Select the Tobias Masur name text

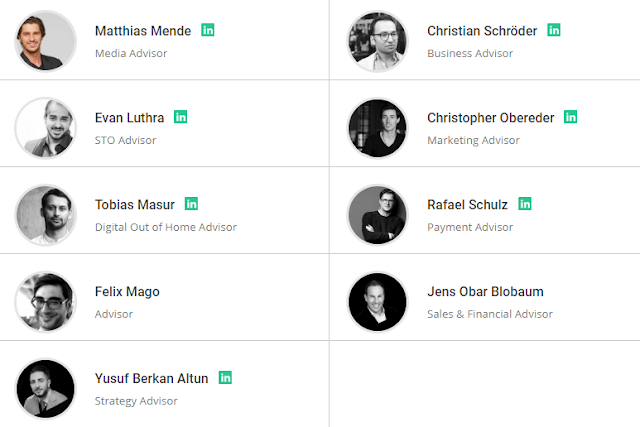tap(135, 205)
